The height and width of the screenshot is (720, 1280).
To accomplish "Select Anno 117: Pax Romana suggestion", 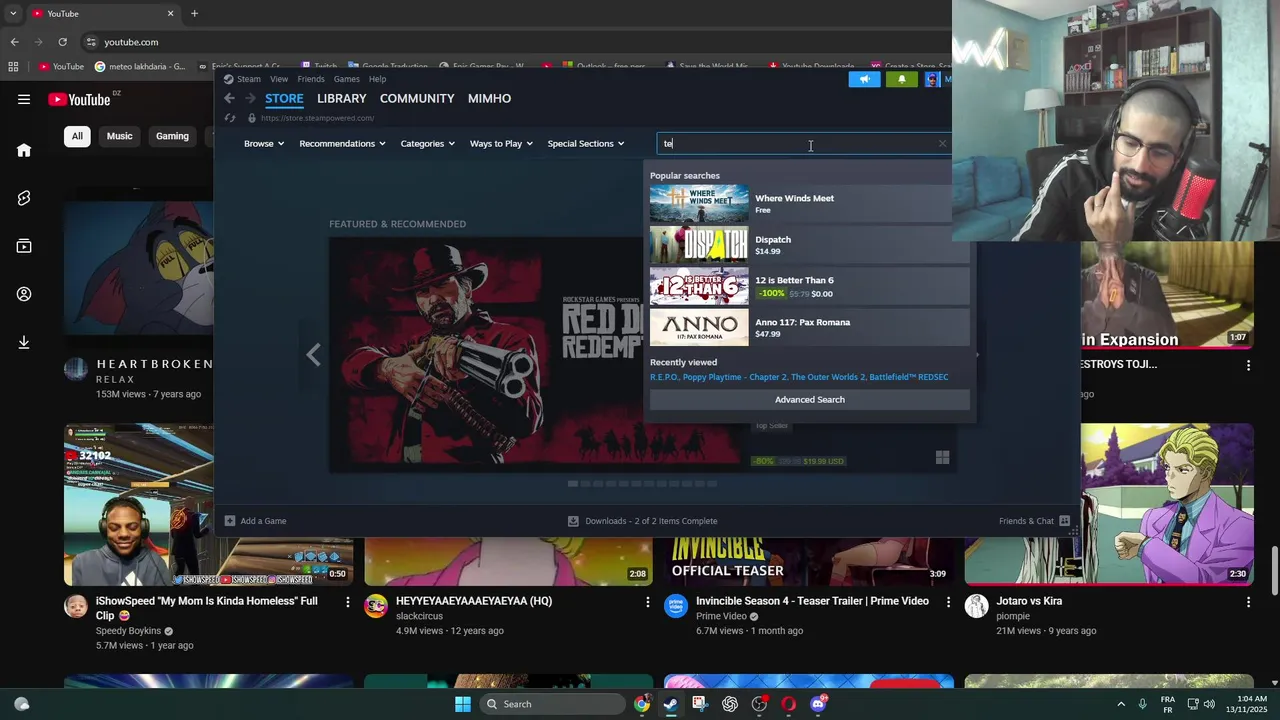I will (809, 328).
